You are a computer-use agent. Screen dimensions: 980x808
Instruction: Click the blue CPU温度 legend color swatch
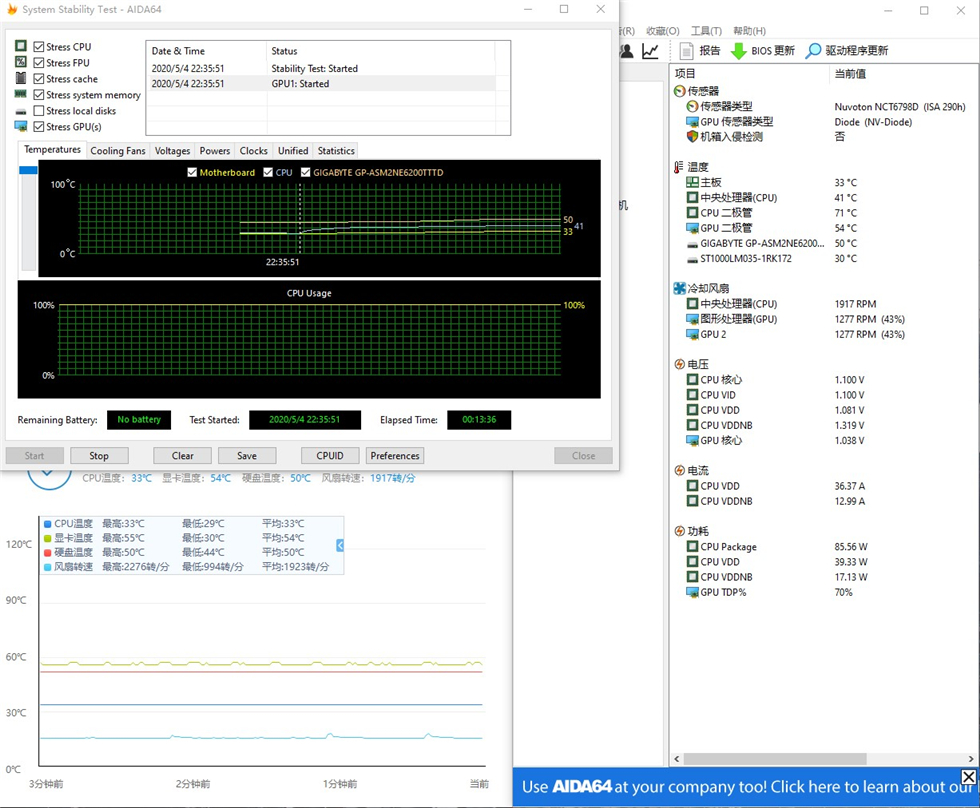click(x=48, y=524)
